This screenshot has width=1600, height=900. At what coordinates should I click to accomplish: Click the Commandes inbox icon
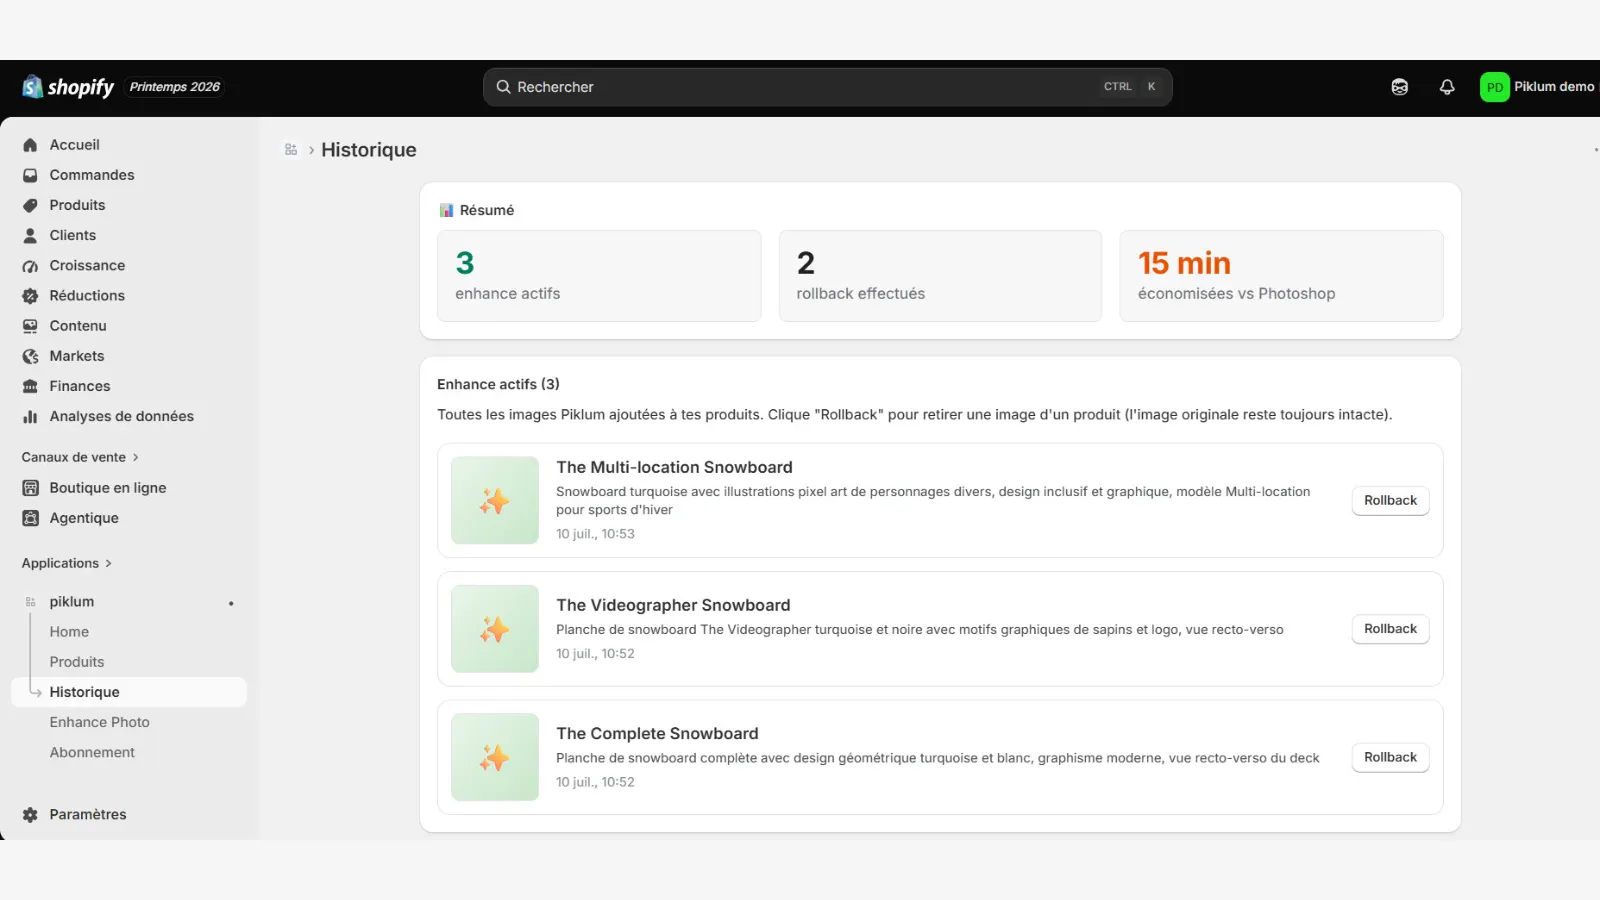(x=30, y=175)
